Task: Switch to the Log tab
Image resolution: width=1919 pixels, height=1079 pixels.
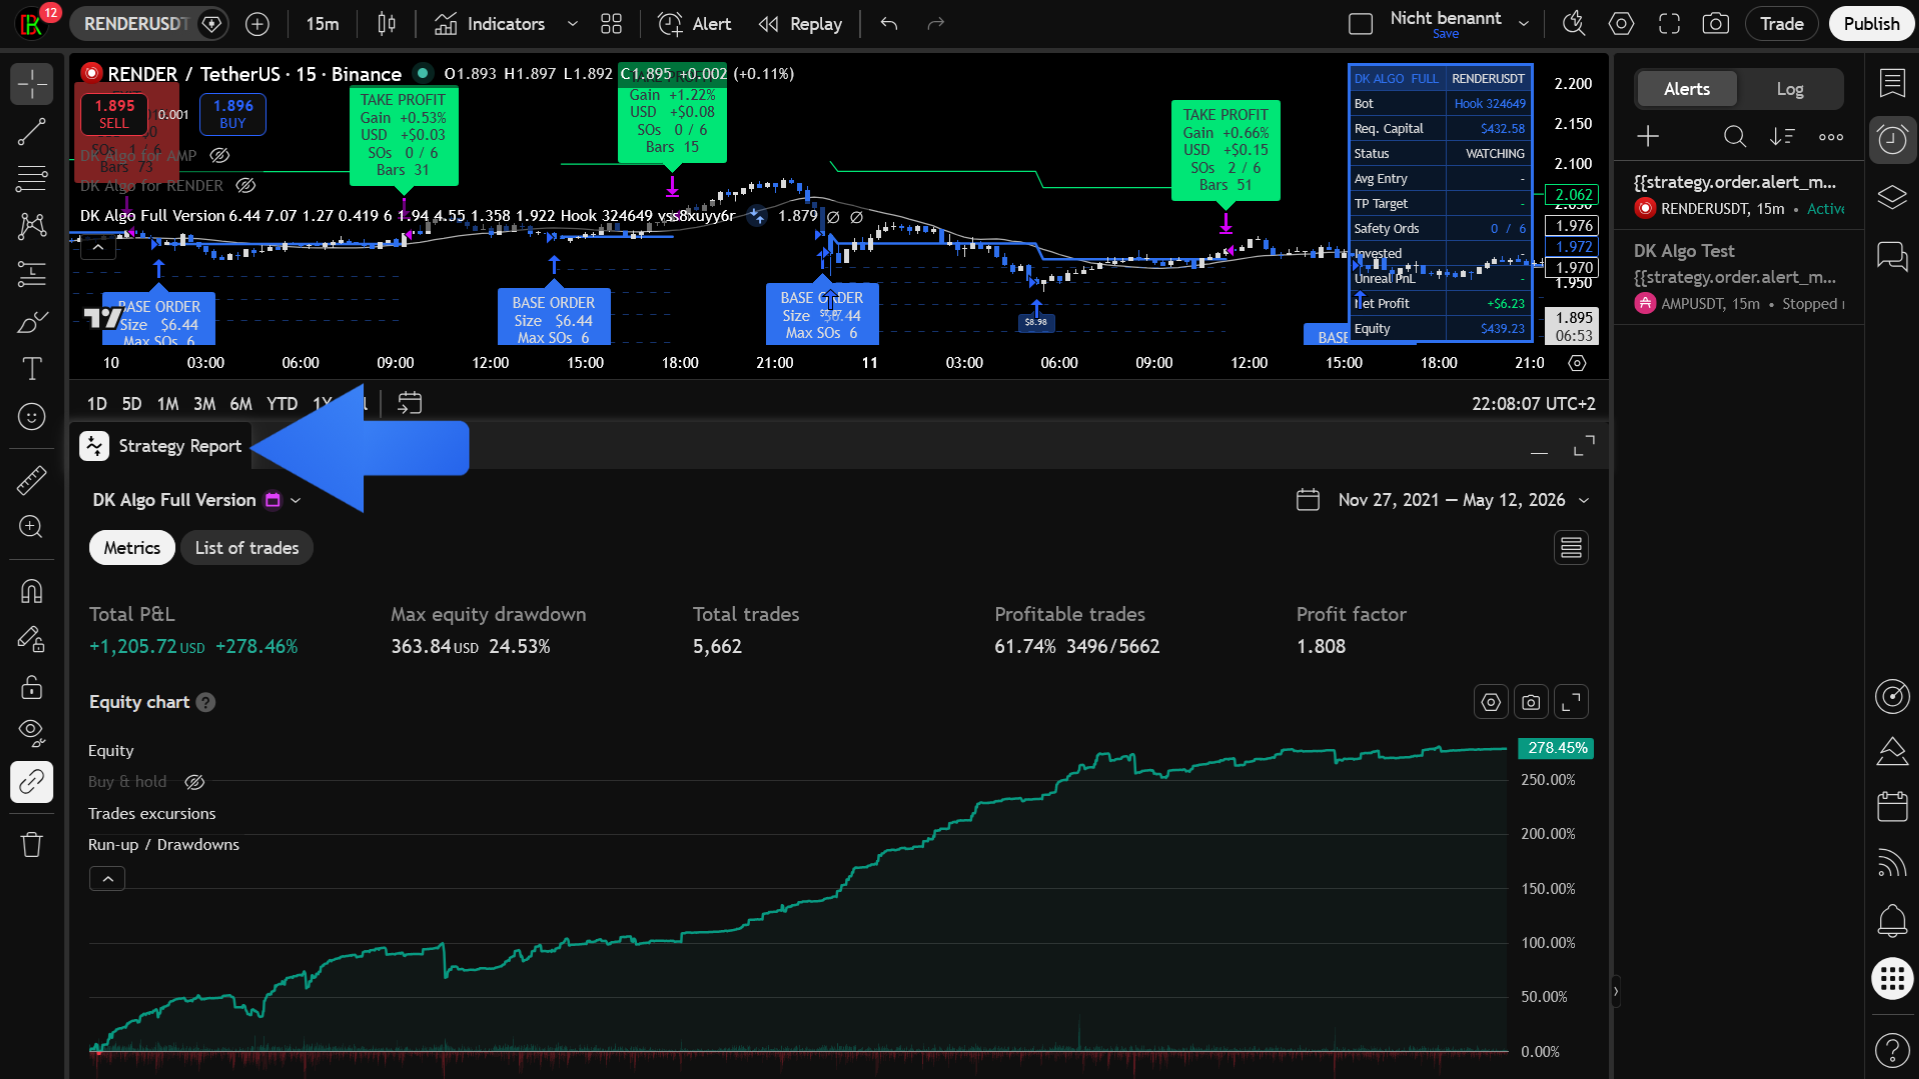Action: click(1789, 89)
